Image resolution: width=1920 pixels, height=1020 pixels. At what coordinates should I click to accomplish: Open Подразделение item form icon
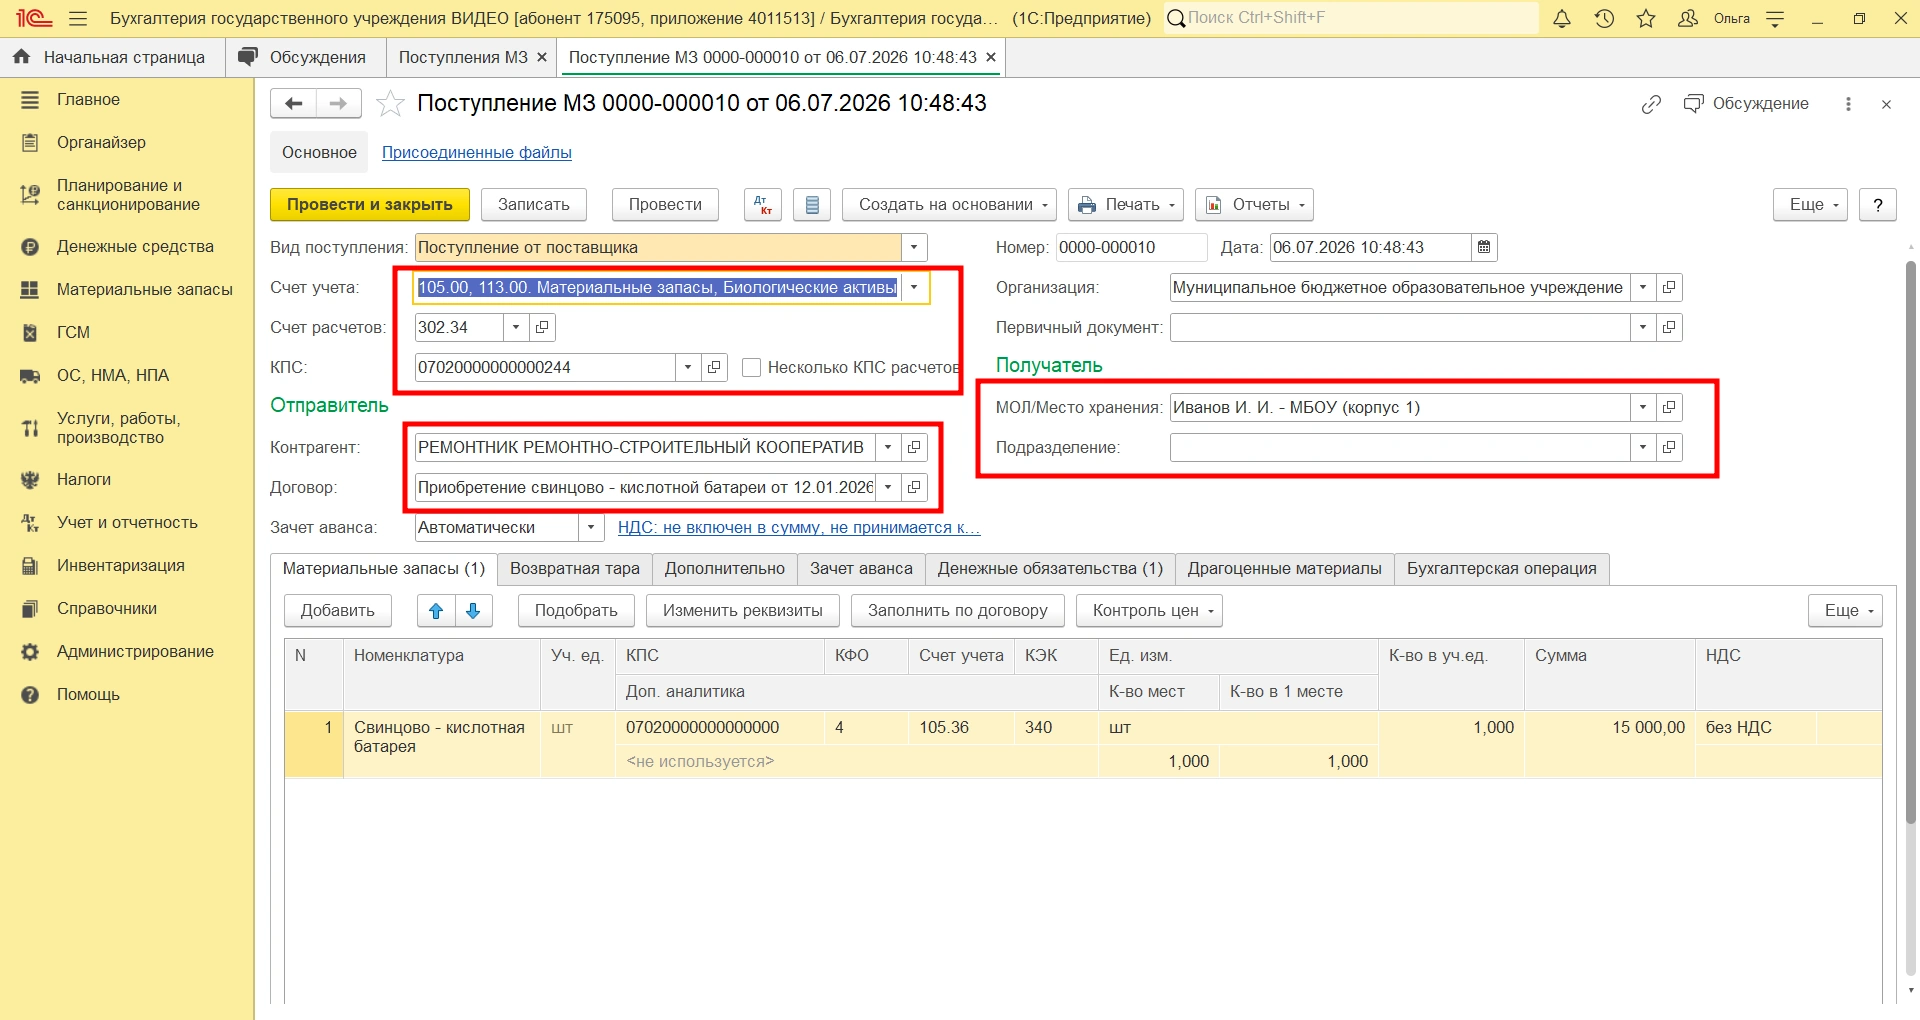[x=1669, y=447]
